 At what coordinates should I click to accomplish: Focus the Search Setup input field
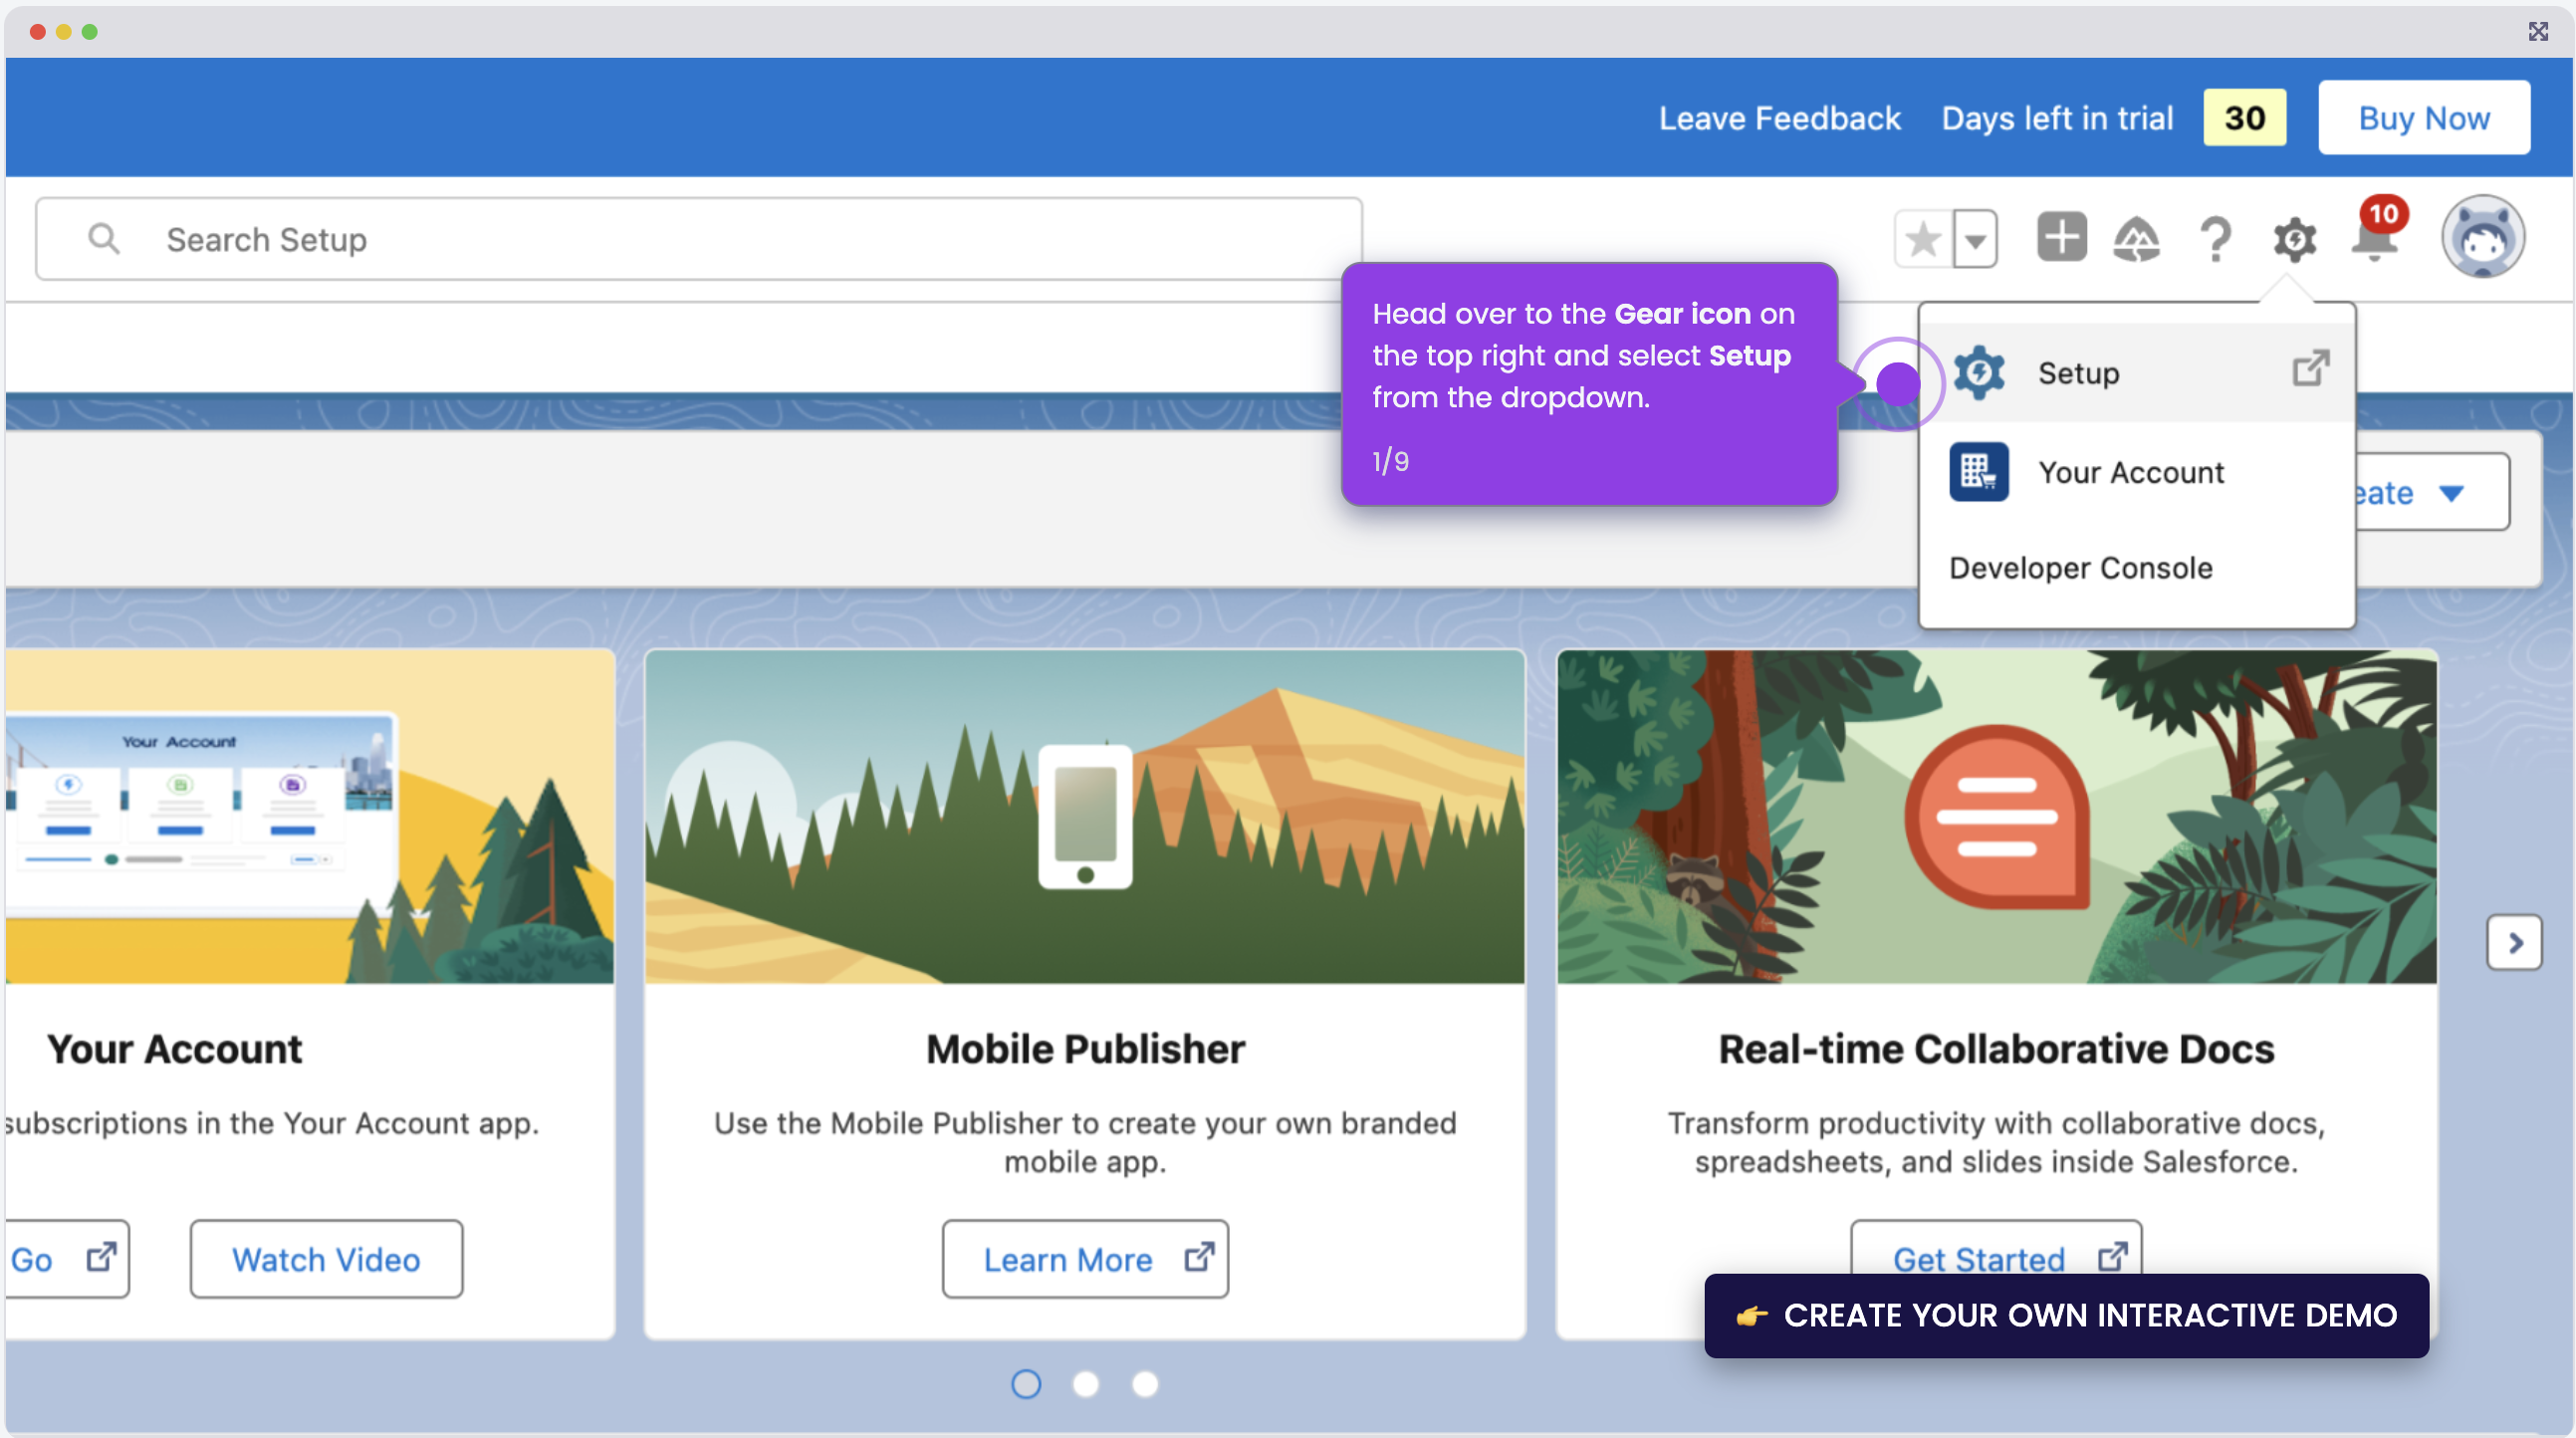(699, 239)
